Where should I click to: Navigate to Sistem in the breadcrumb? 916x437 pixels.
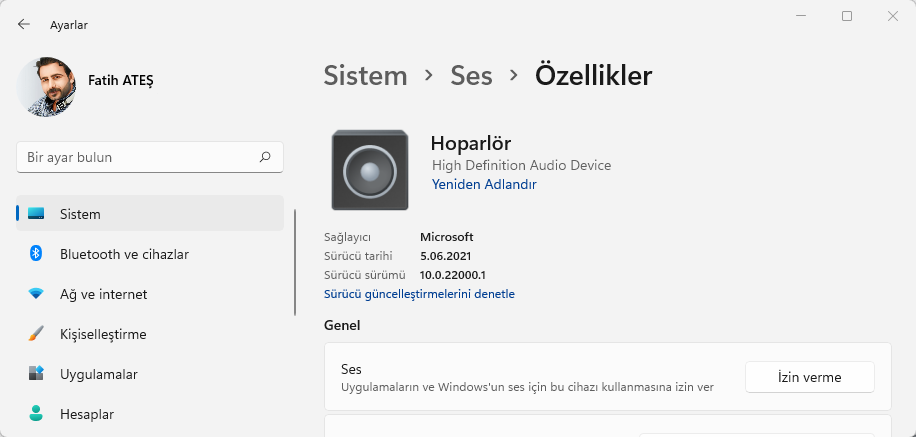(365, 75)
